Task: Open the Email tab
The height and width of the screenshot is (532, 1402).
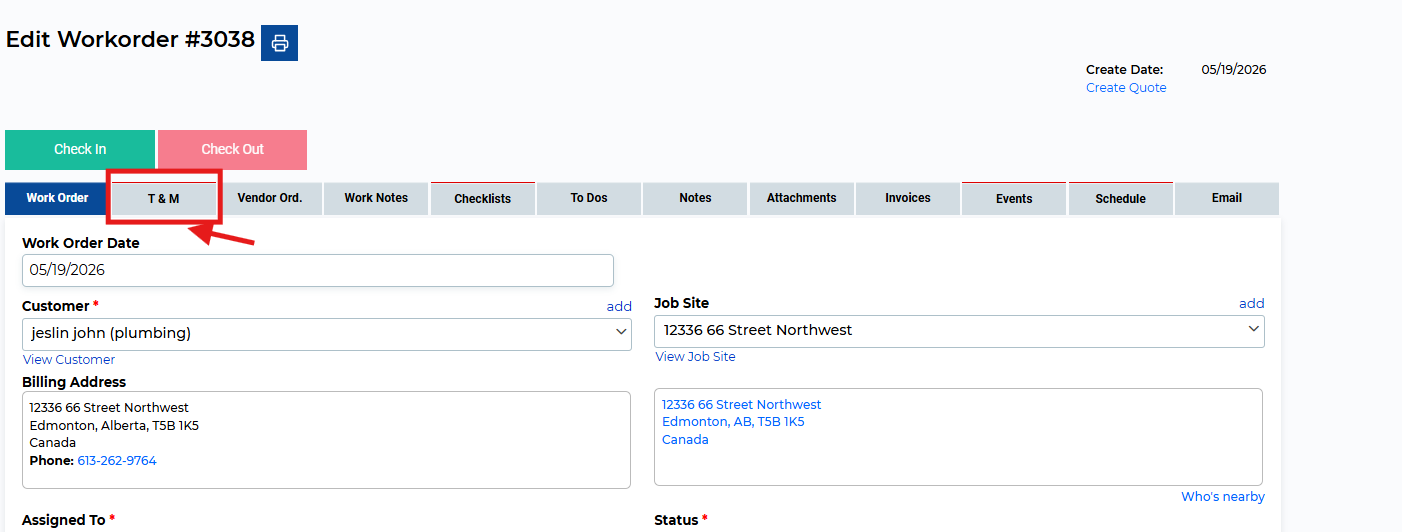Action: (1227, 198)
